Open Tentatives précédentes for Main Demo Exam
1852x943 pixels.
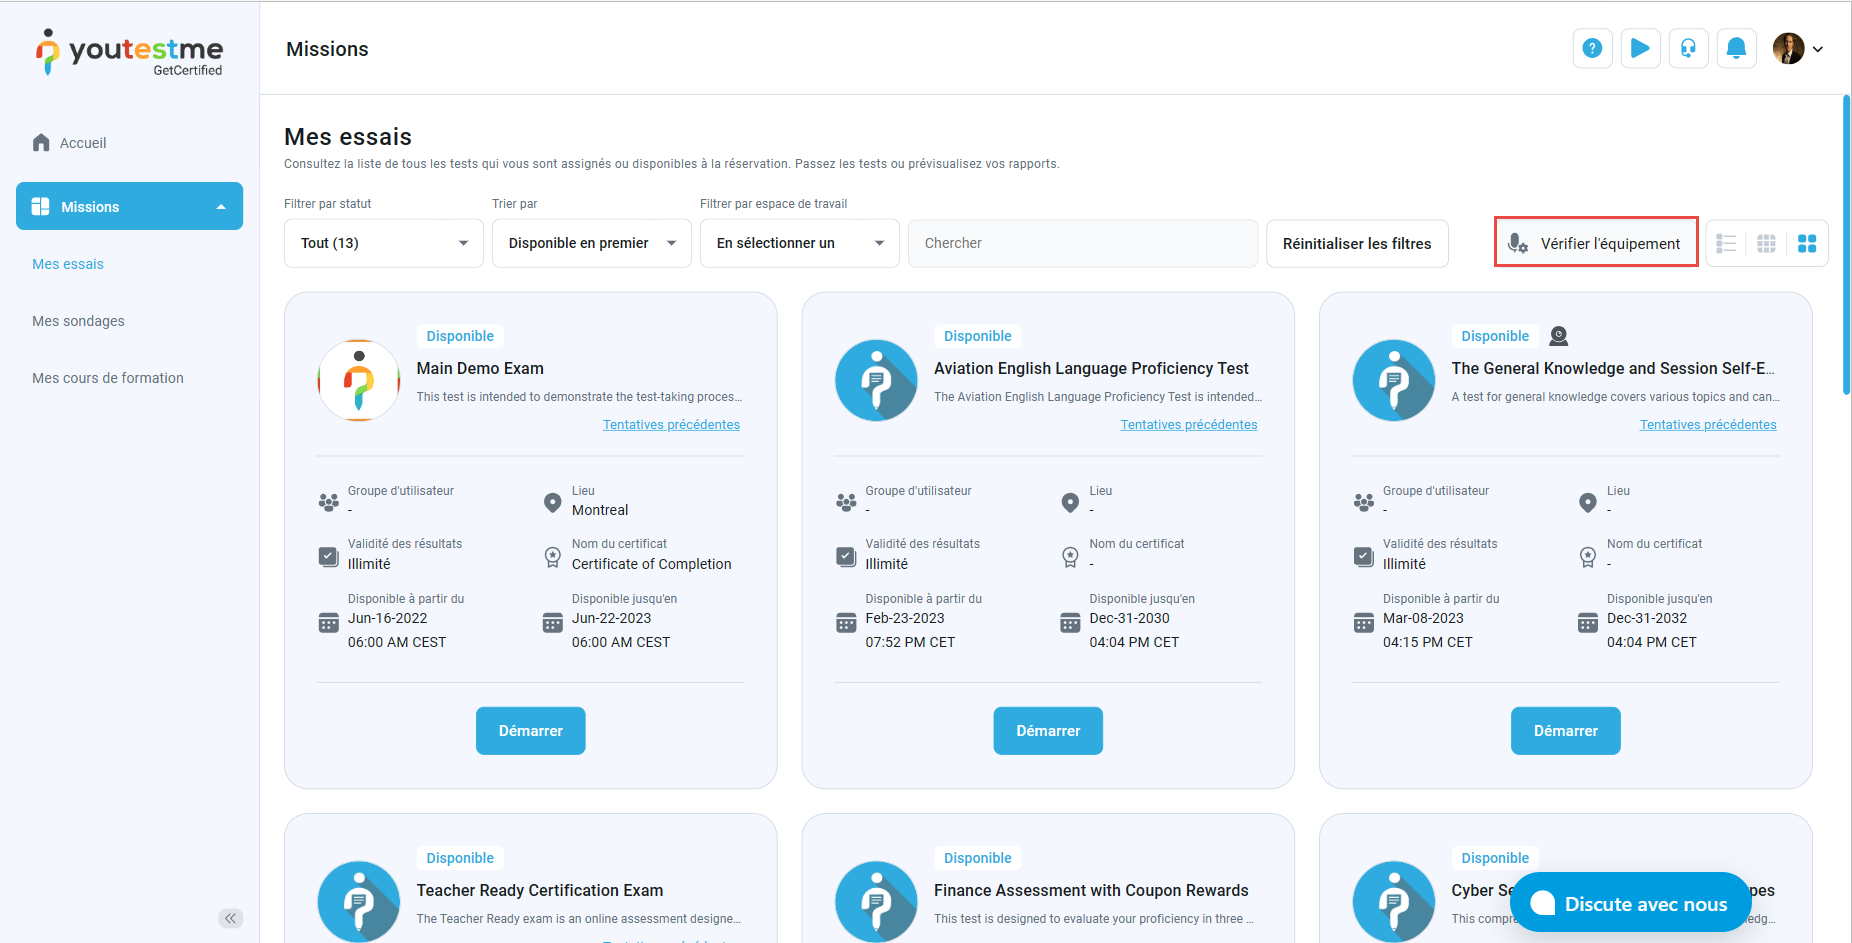671,425
